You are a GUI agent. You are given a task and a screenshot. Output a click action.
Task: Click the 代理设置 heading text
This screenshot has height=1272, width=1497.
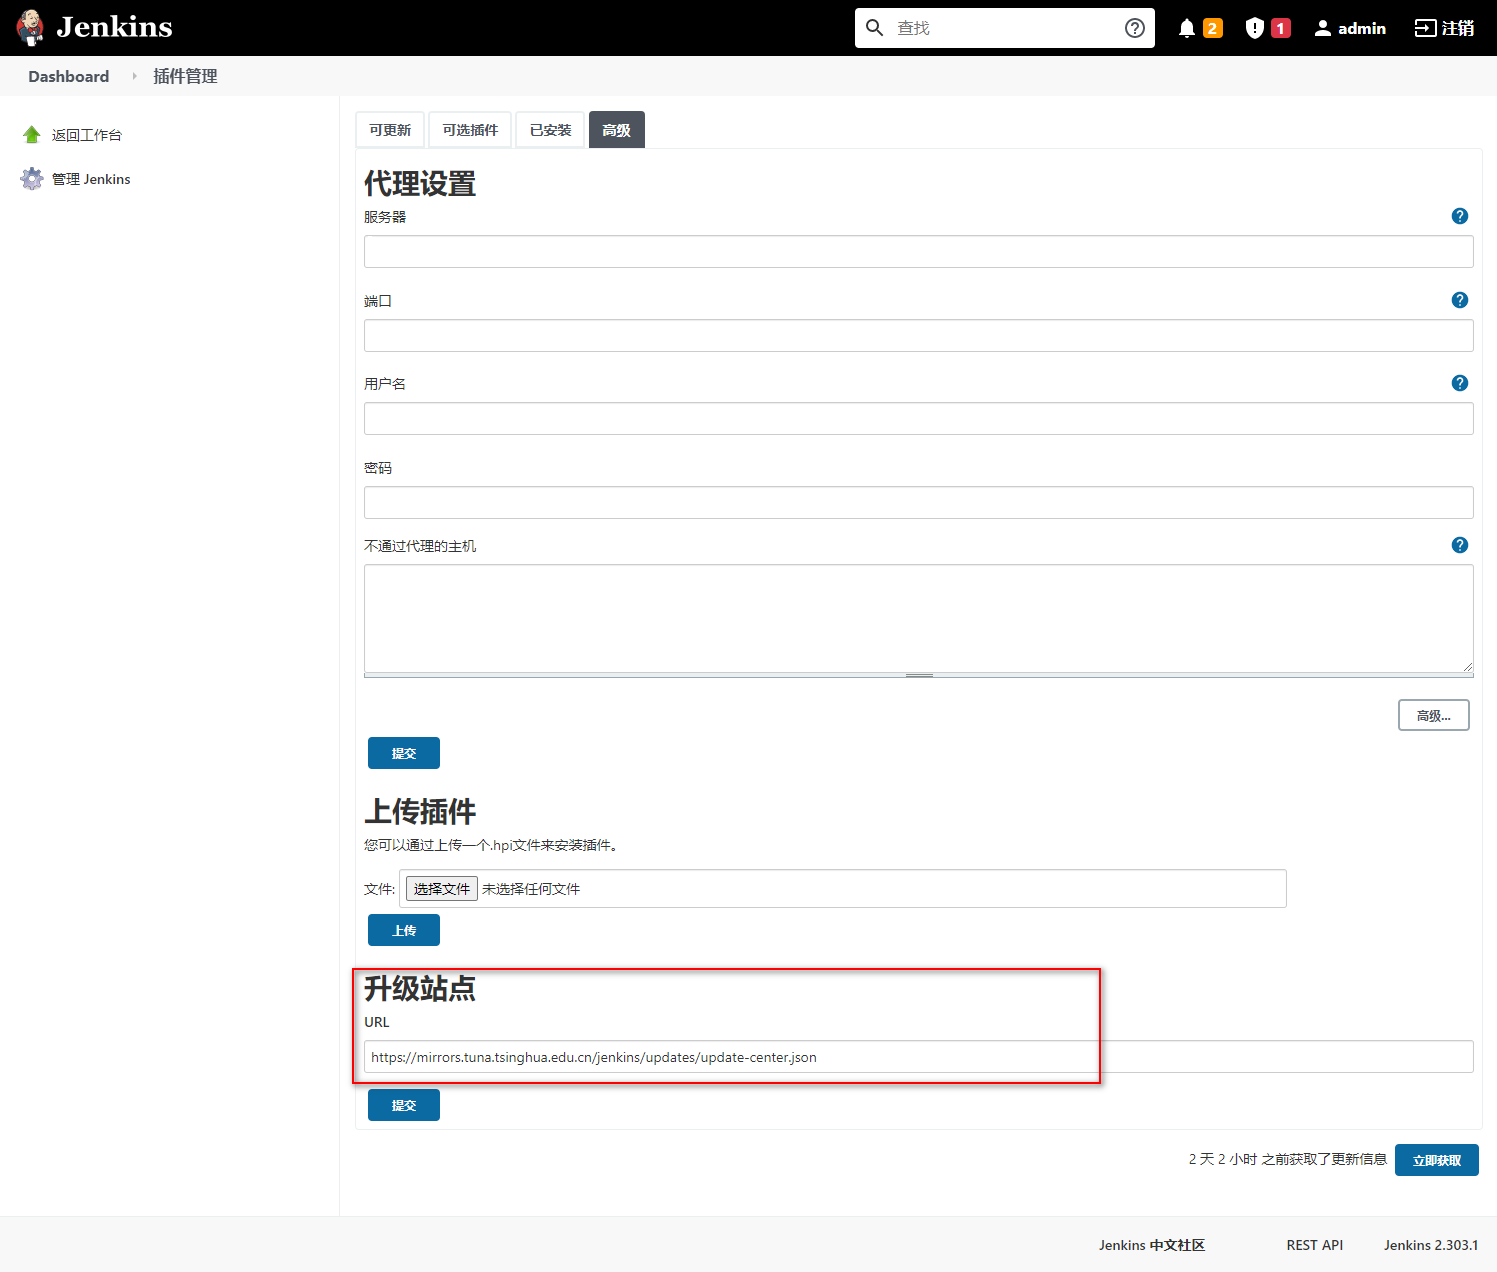(420, 183)
